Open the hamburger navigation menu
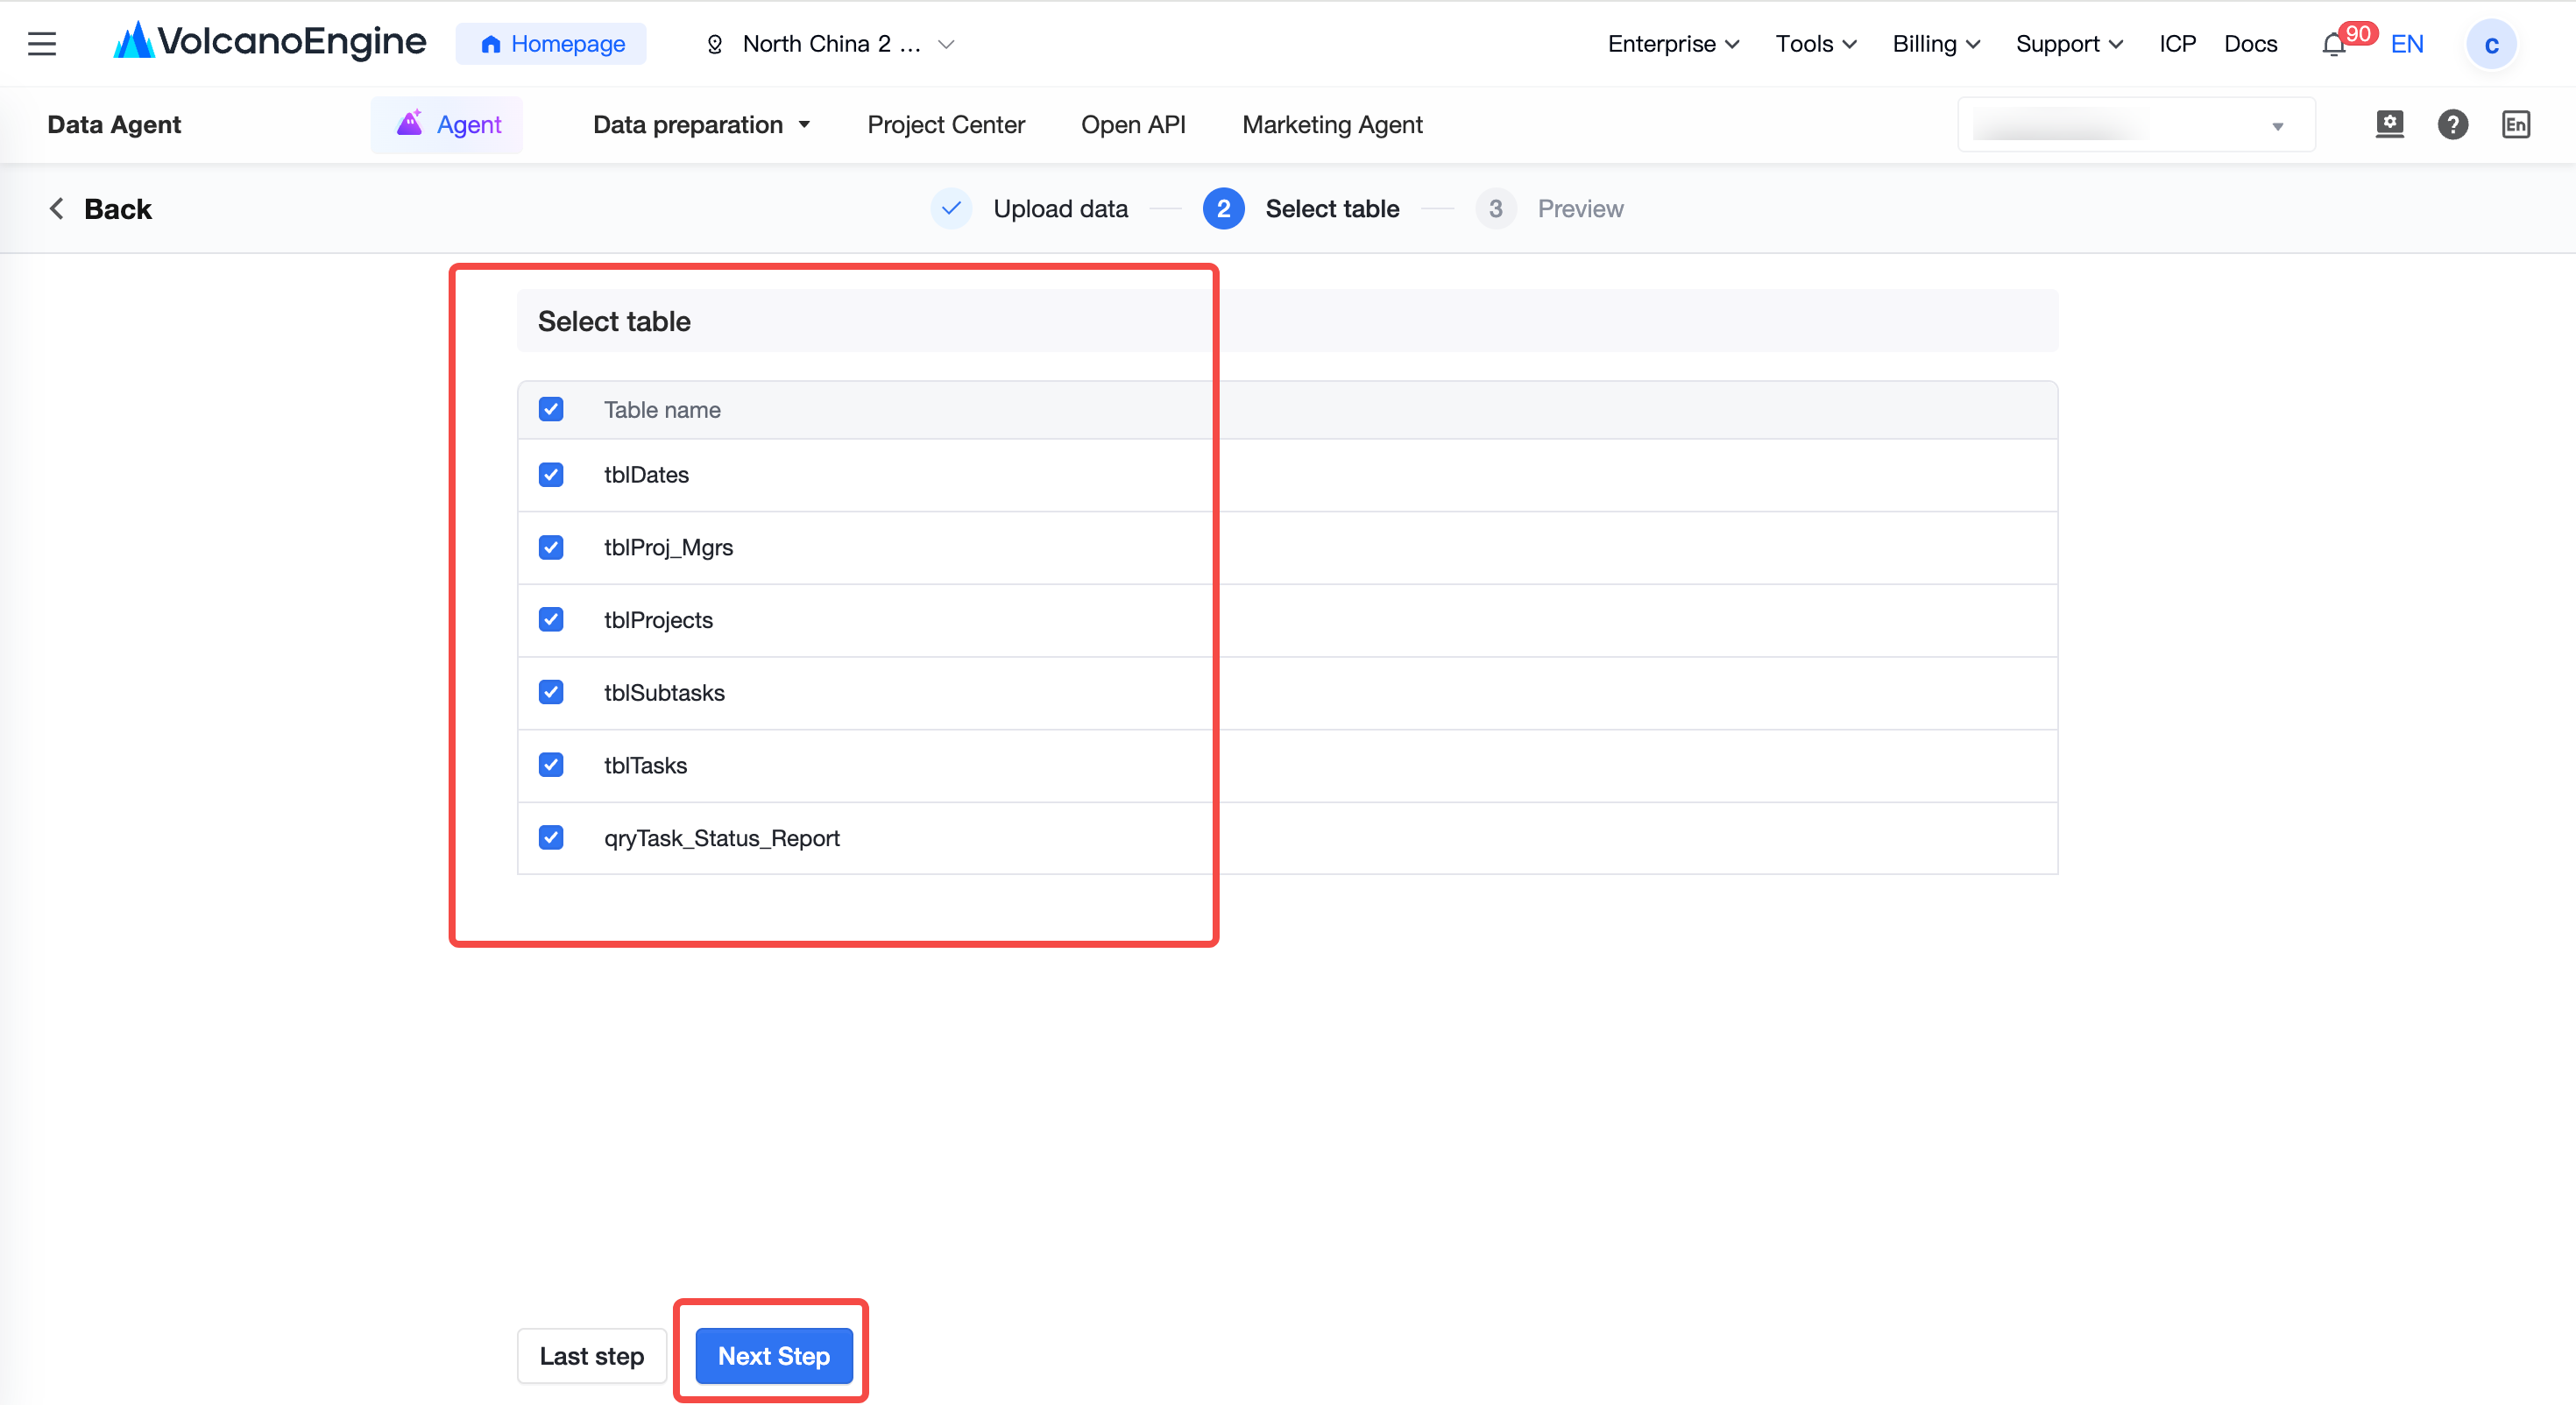This screenshot has height=1405, width=2576. pos(41,44)
